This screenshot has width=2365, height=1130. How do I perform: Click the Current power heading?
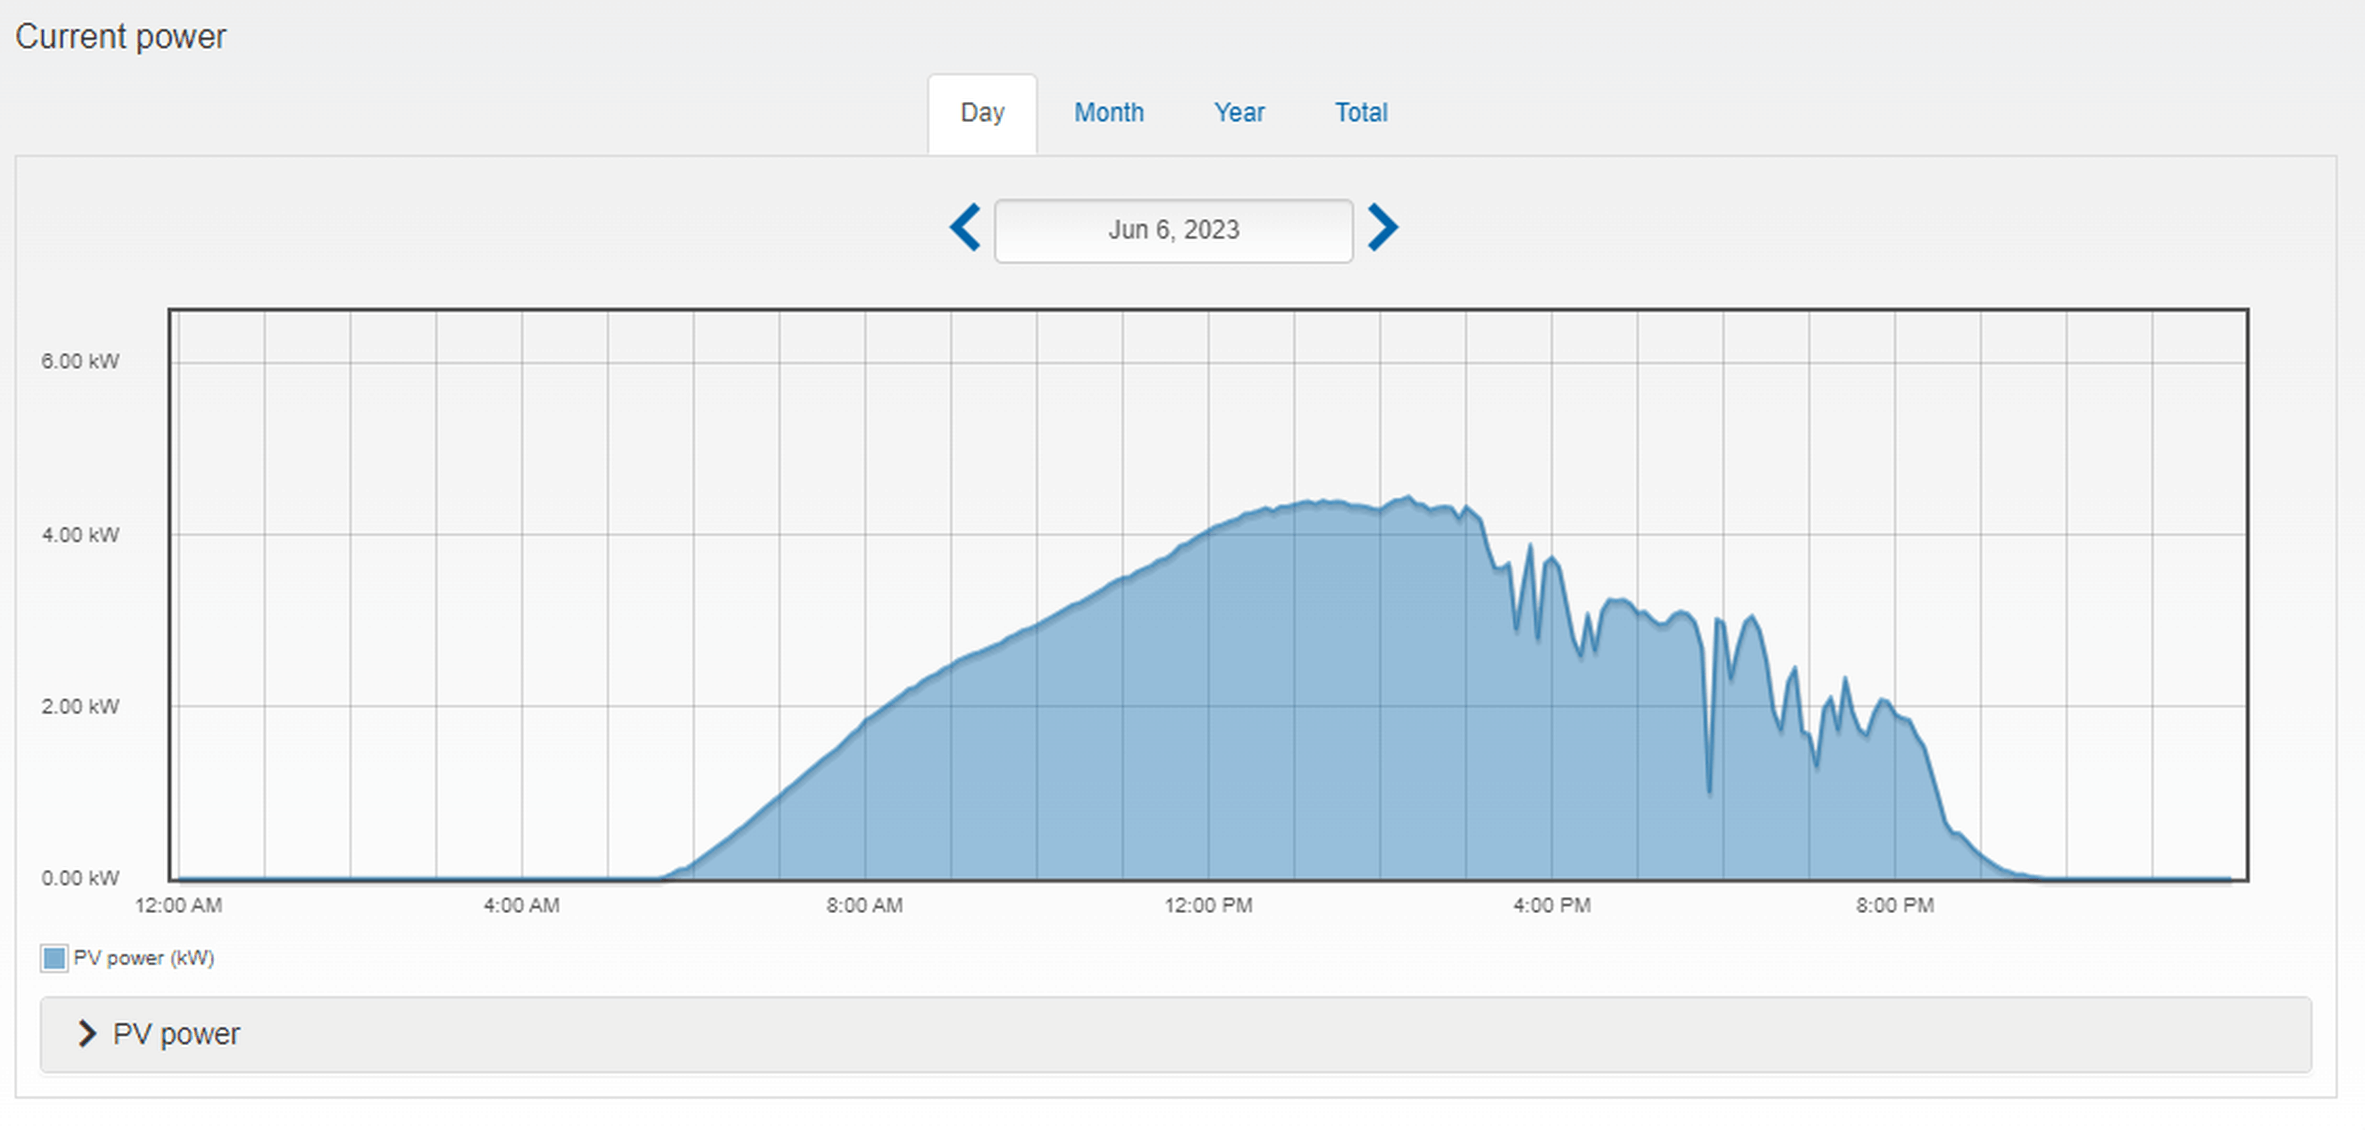coord(120,37)
